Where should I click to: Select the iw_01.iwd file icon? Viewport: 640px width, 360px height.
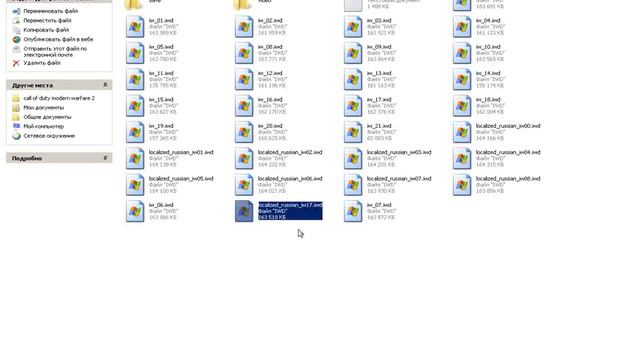tap(135, 27)
